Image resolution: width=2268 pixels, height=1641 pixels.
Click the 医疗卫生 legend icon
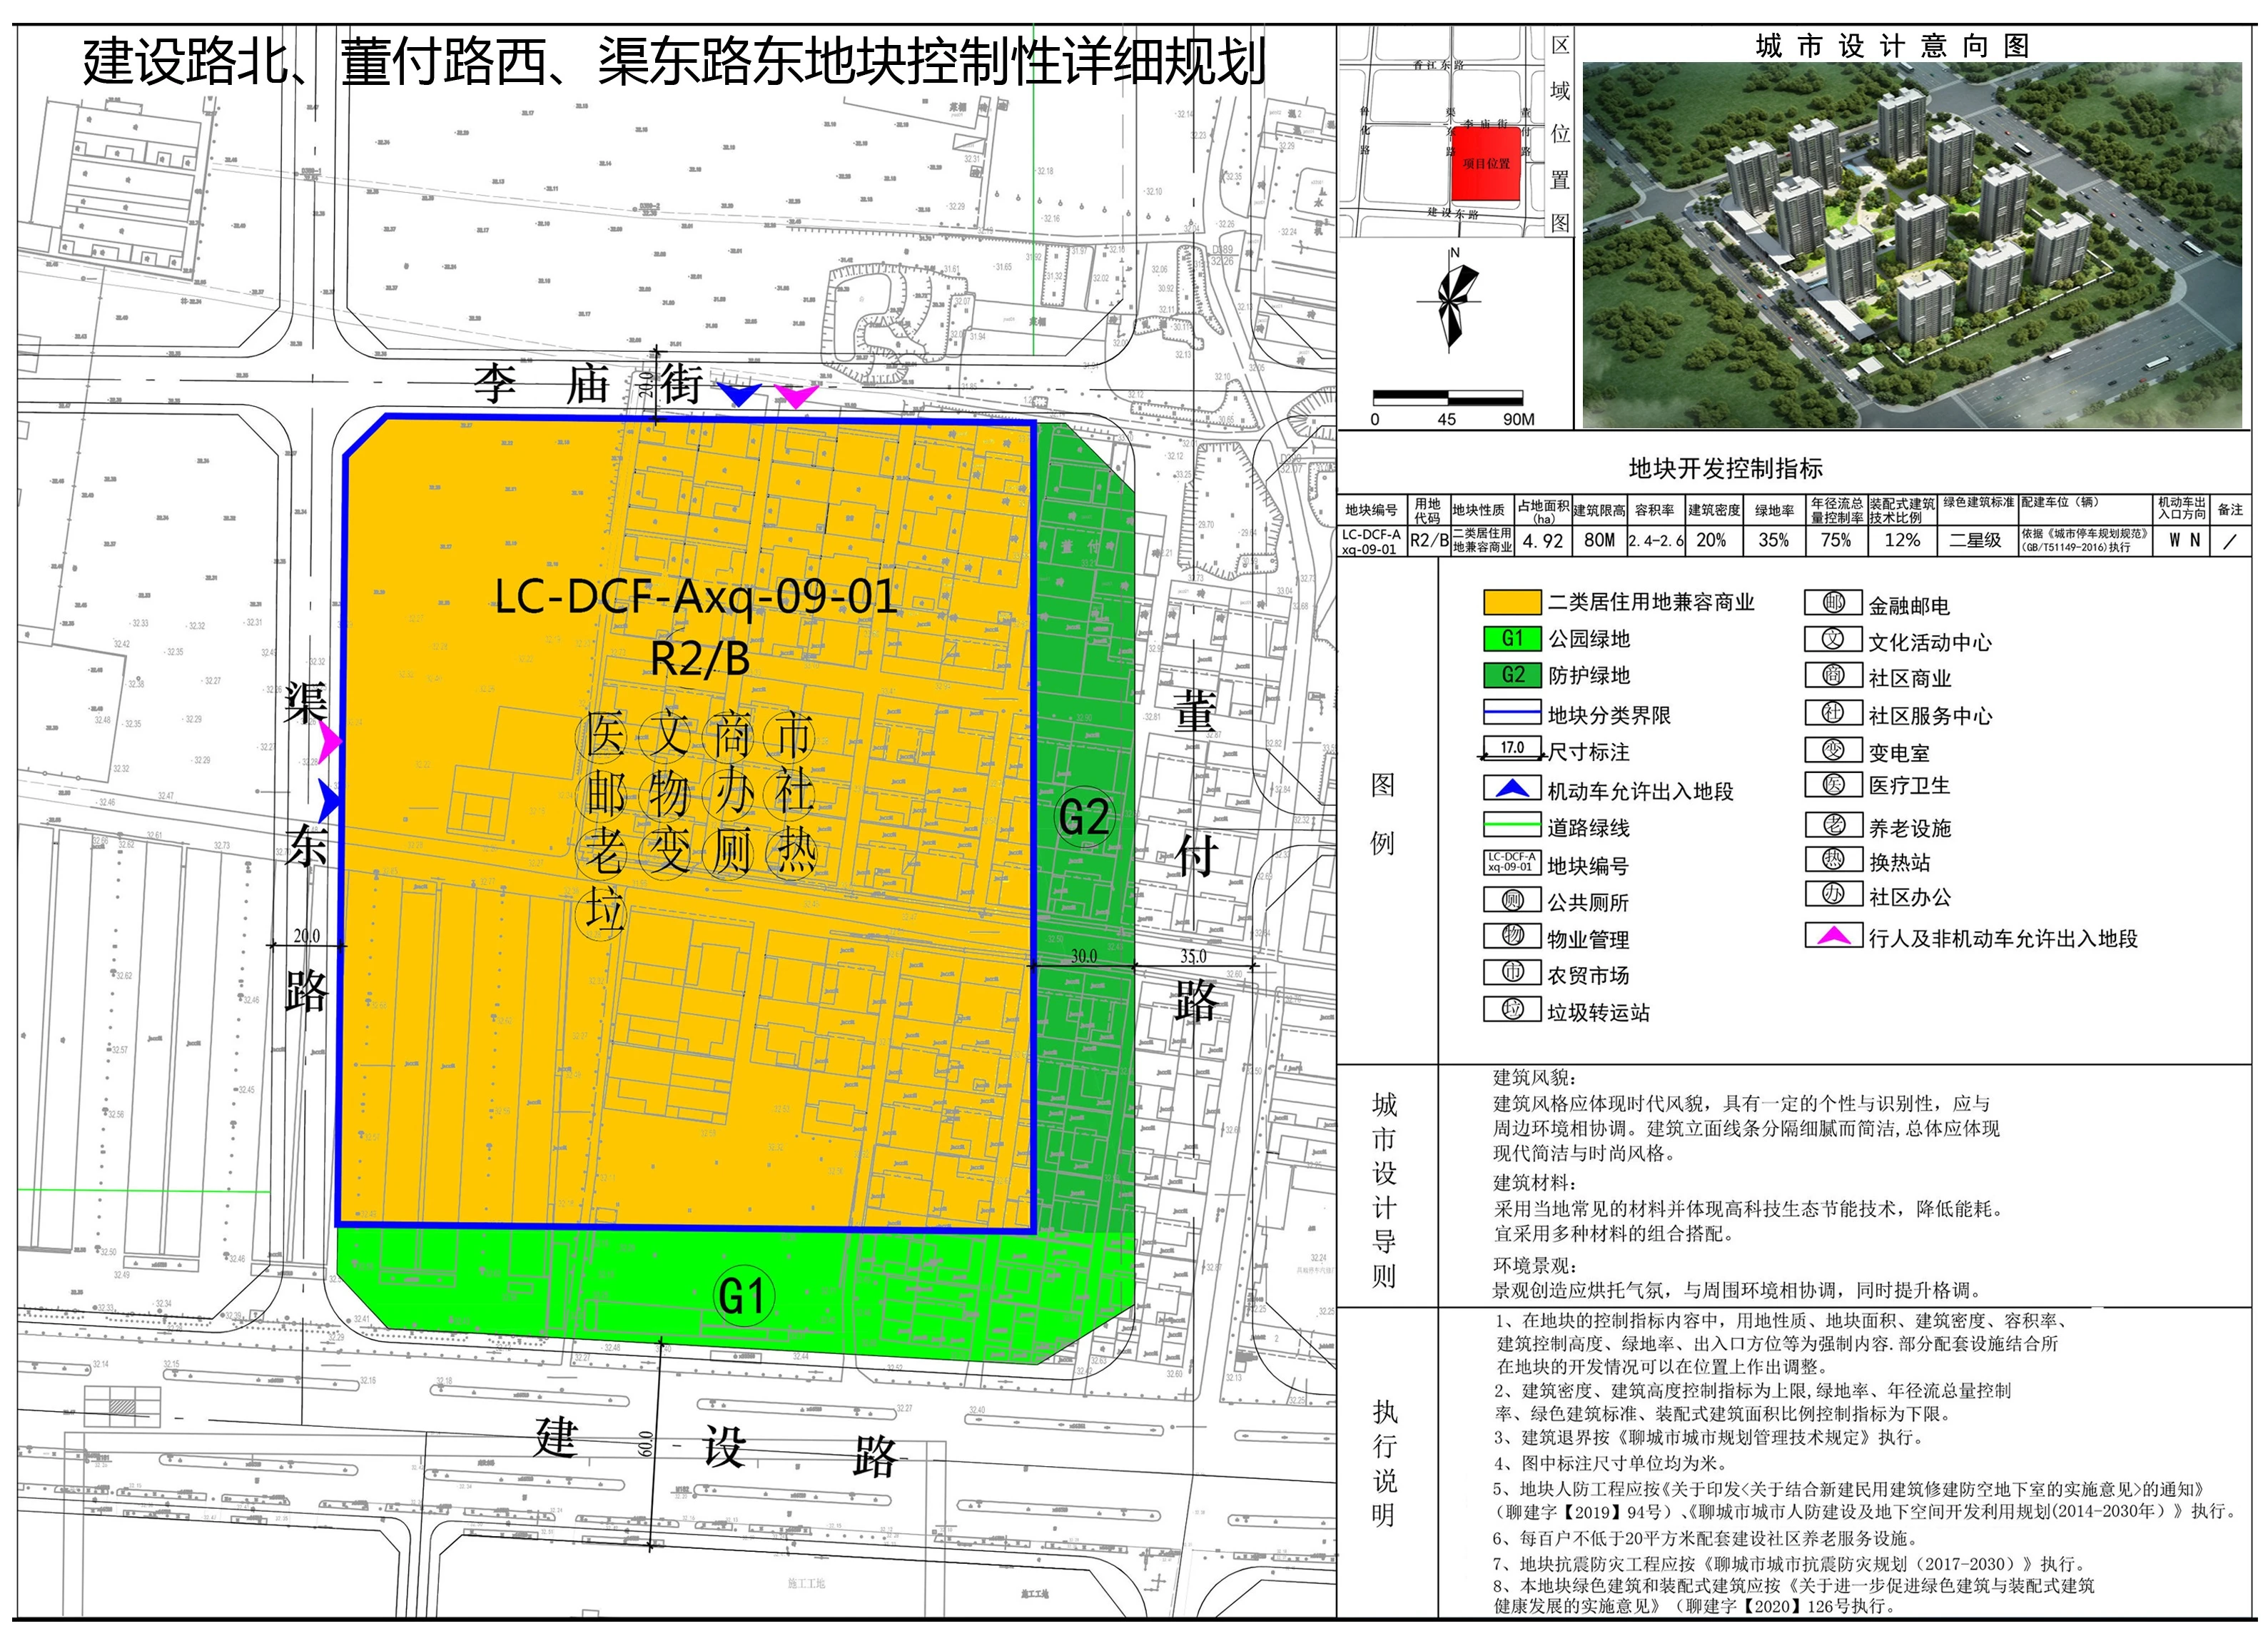coord(1833,785)
